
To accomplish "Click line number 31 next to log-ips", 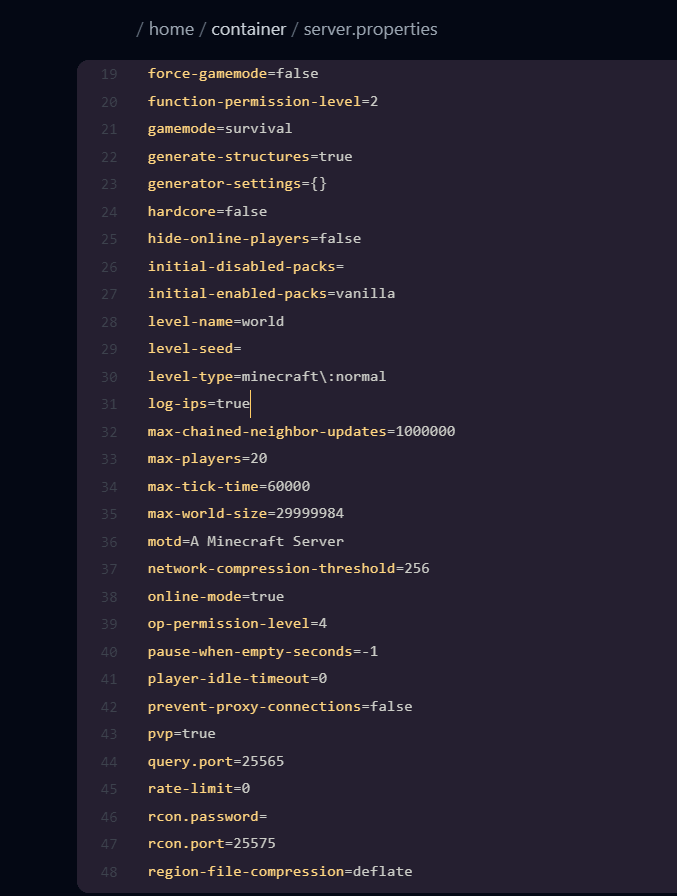I will click(x=108, y=403).
